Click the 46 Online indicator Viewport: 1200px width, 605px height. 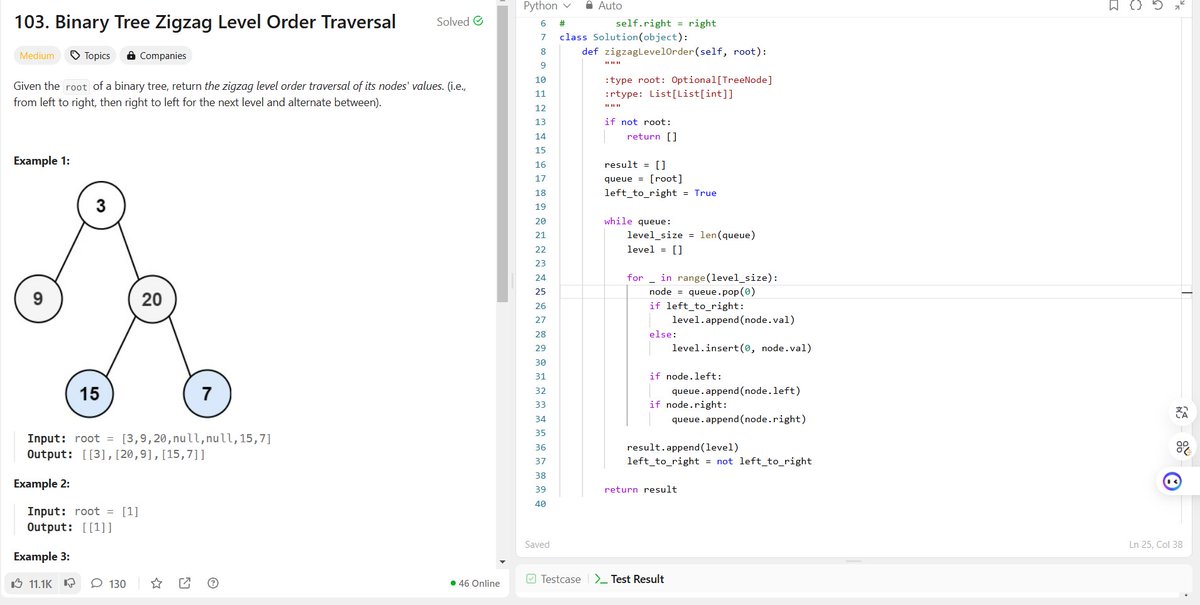(x=475, y=583)
